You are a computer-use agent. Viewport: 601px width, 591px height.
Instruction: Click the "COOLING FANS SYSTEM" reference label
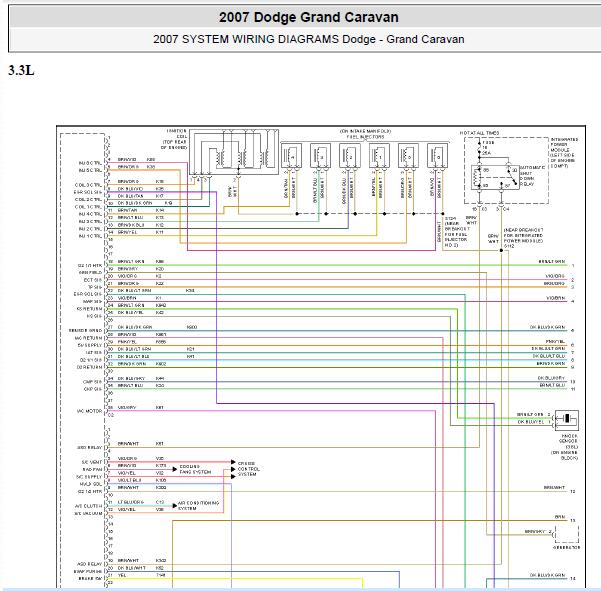(195, 469)
